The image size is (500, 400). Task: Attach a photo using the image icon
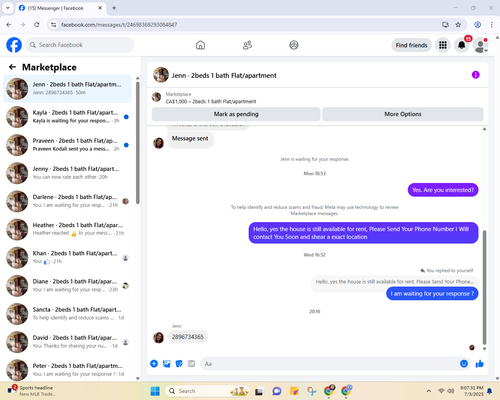[167, 364]
